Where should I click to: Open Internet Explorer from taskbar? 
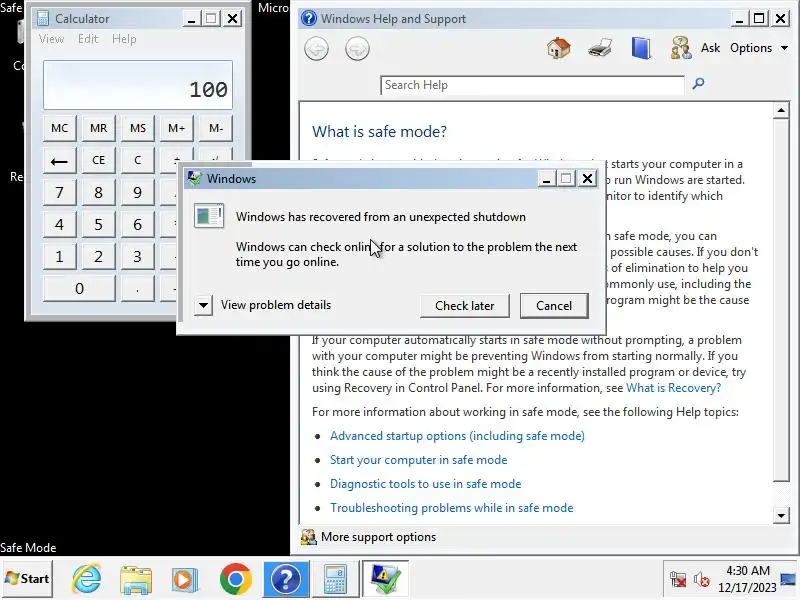click(86, 579)
